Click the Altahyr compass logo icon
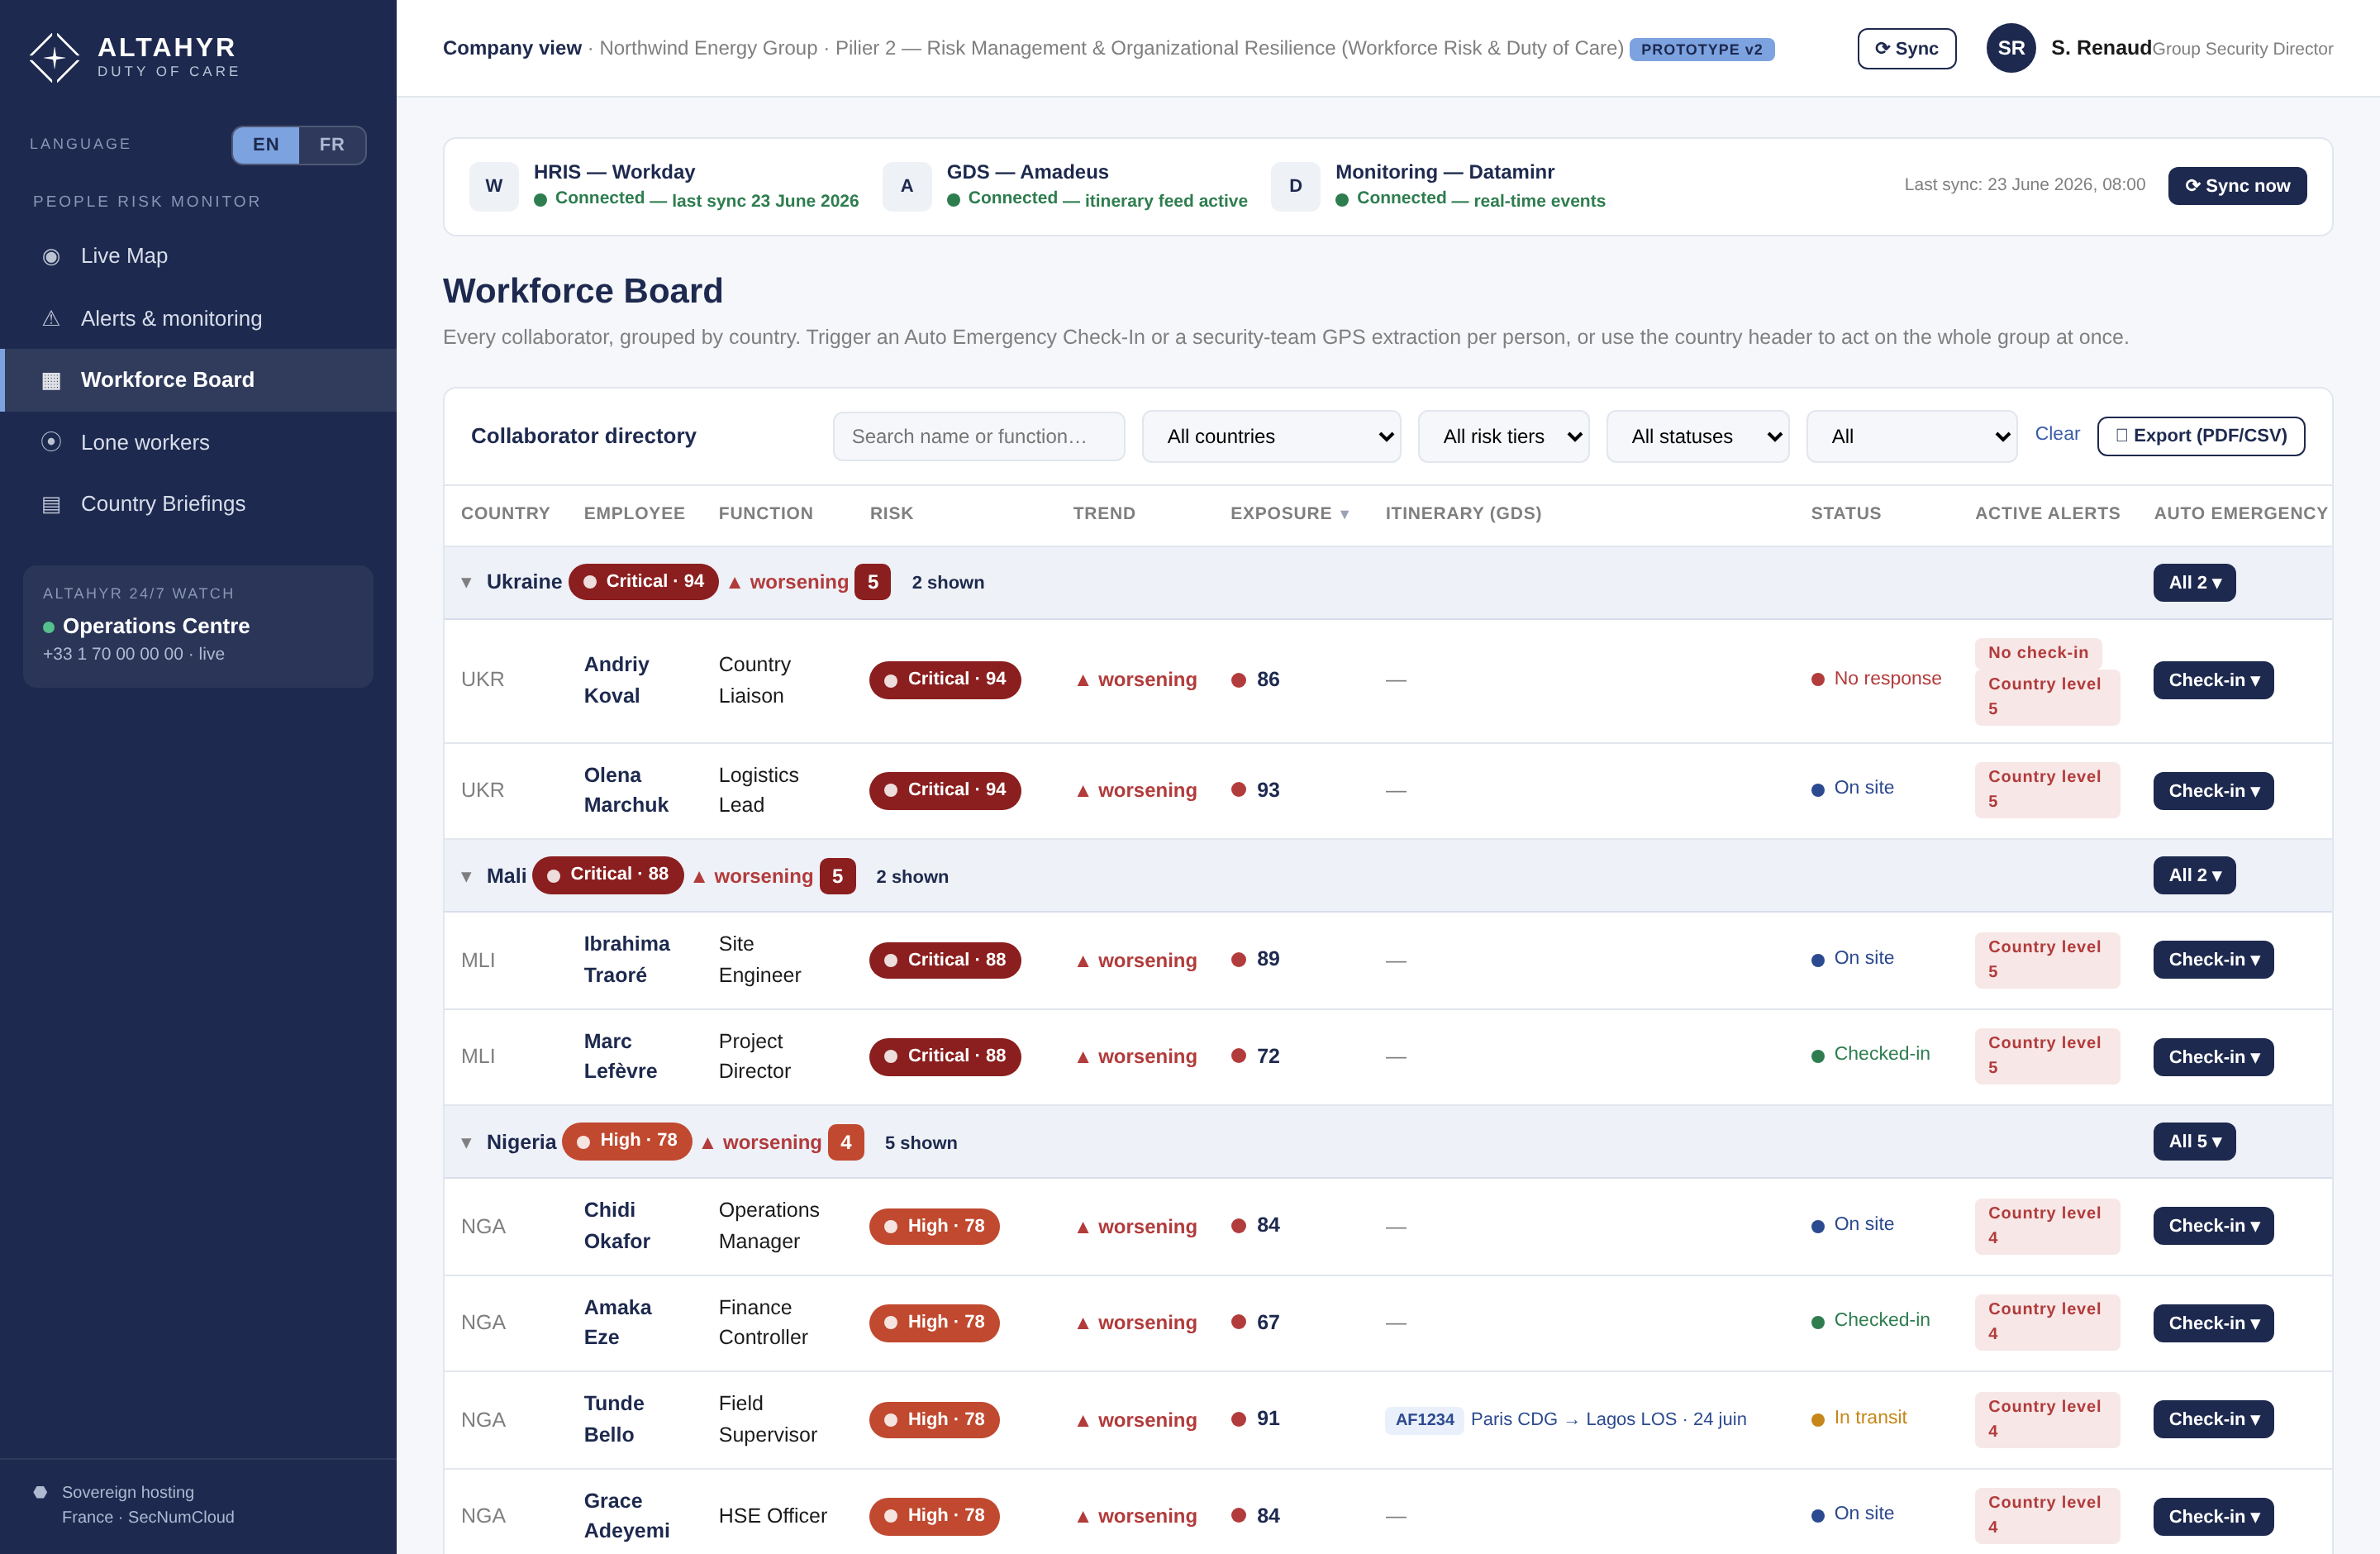 pyautogui.click(x=54, y=57)
